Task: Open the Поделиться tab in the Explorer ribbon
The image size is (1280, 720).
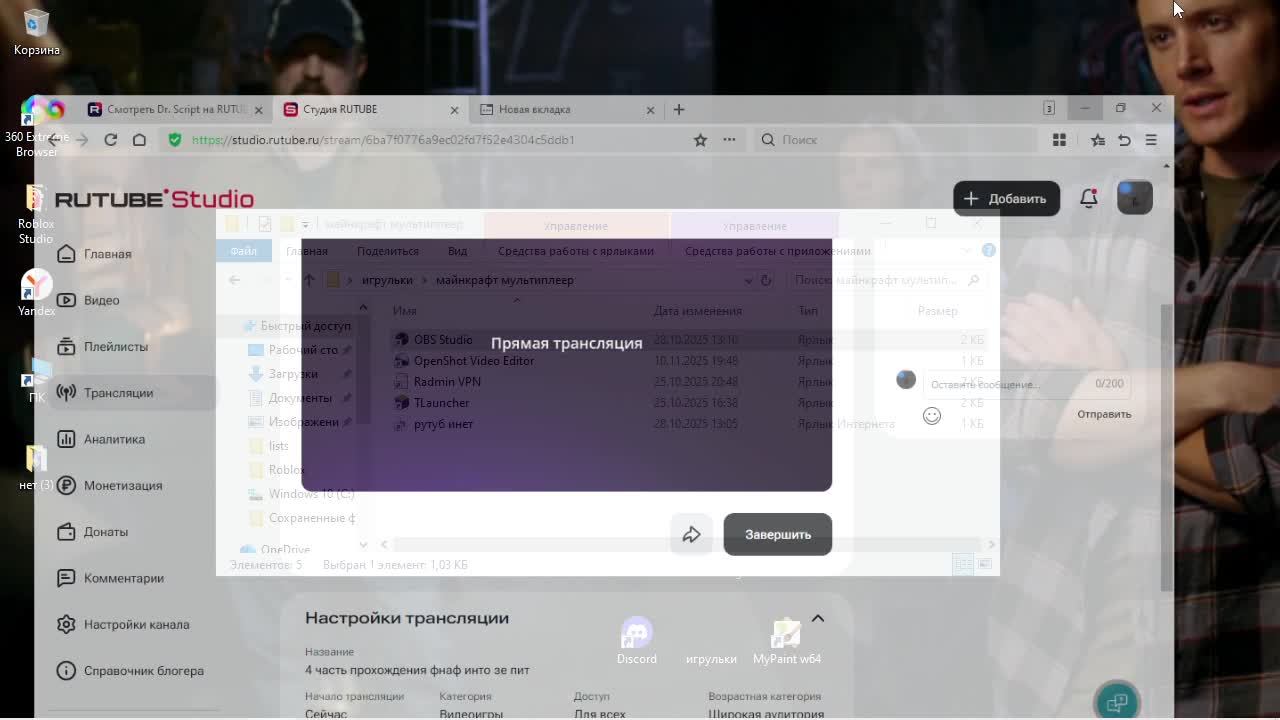Action: [388, 251]
